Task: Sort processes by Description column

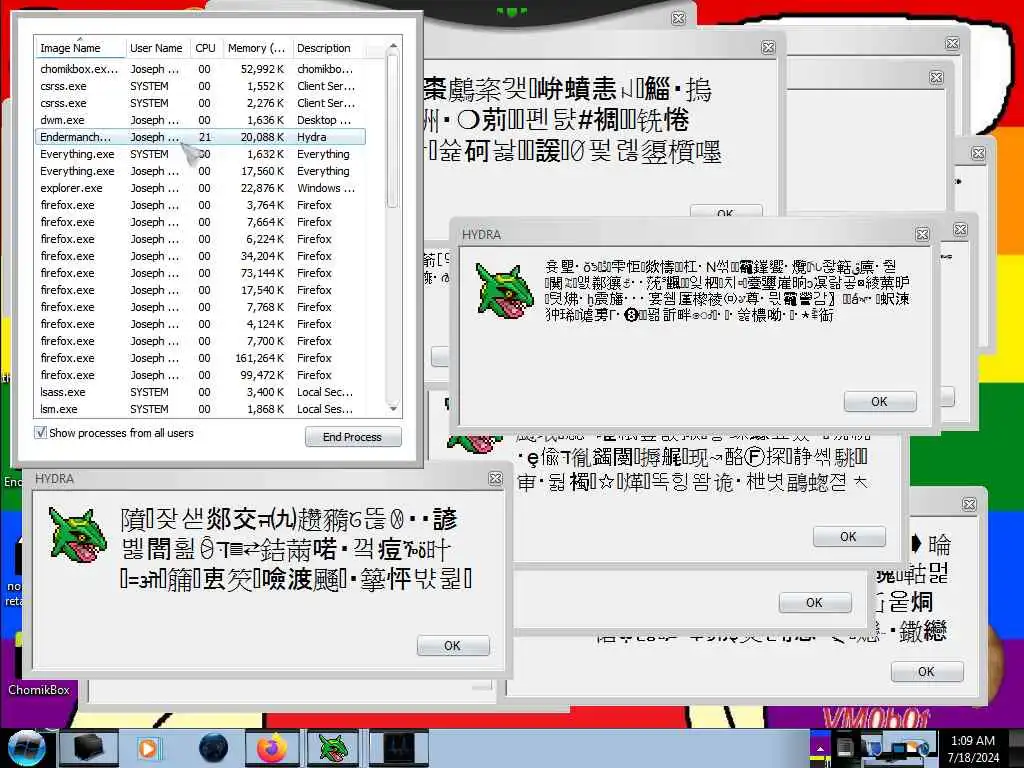Action: coord(328,48)
